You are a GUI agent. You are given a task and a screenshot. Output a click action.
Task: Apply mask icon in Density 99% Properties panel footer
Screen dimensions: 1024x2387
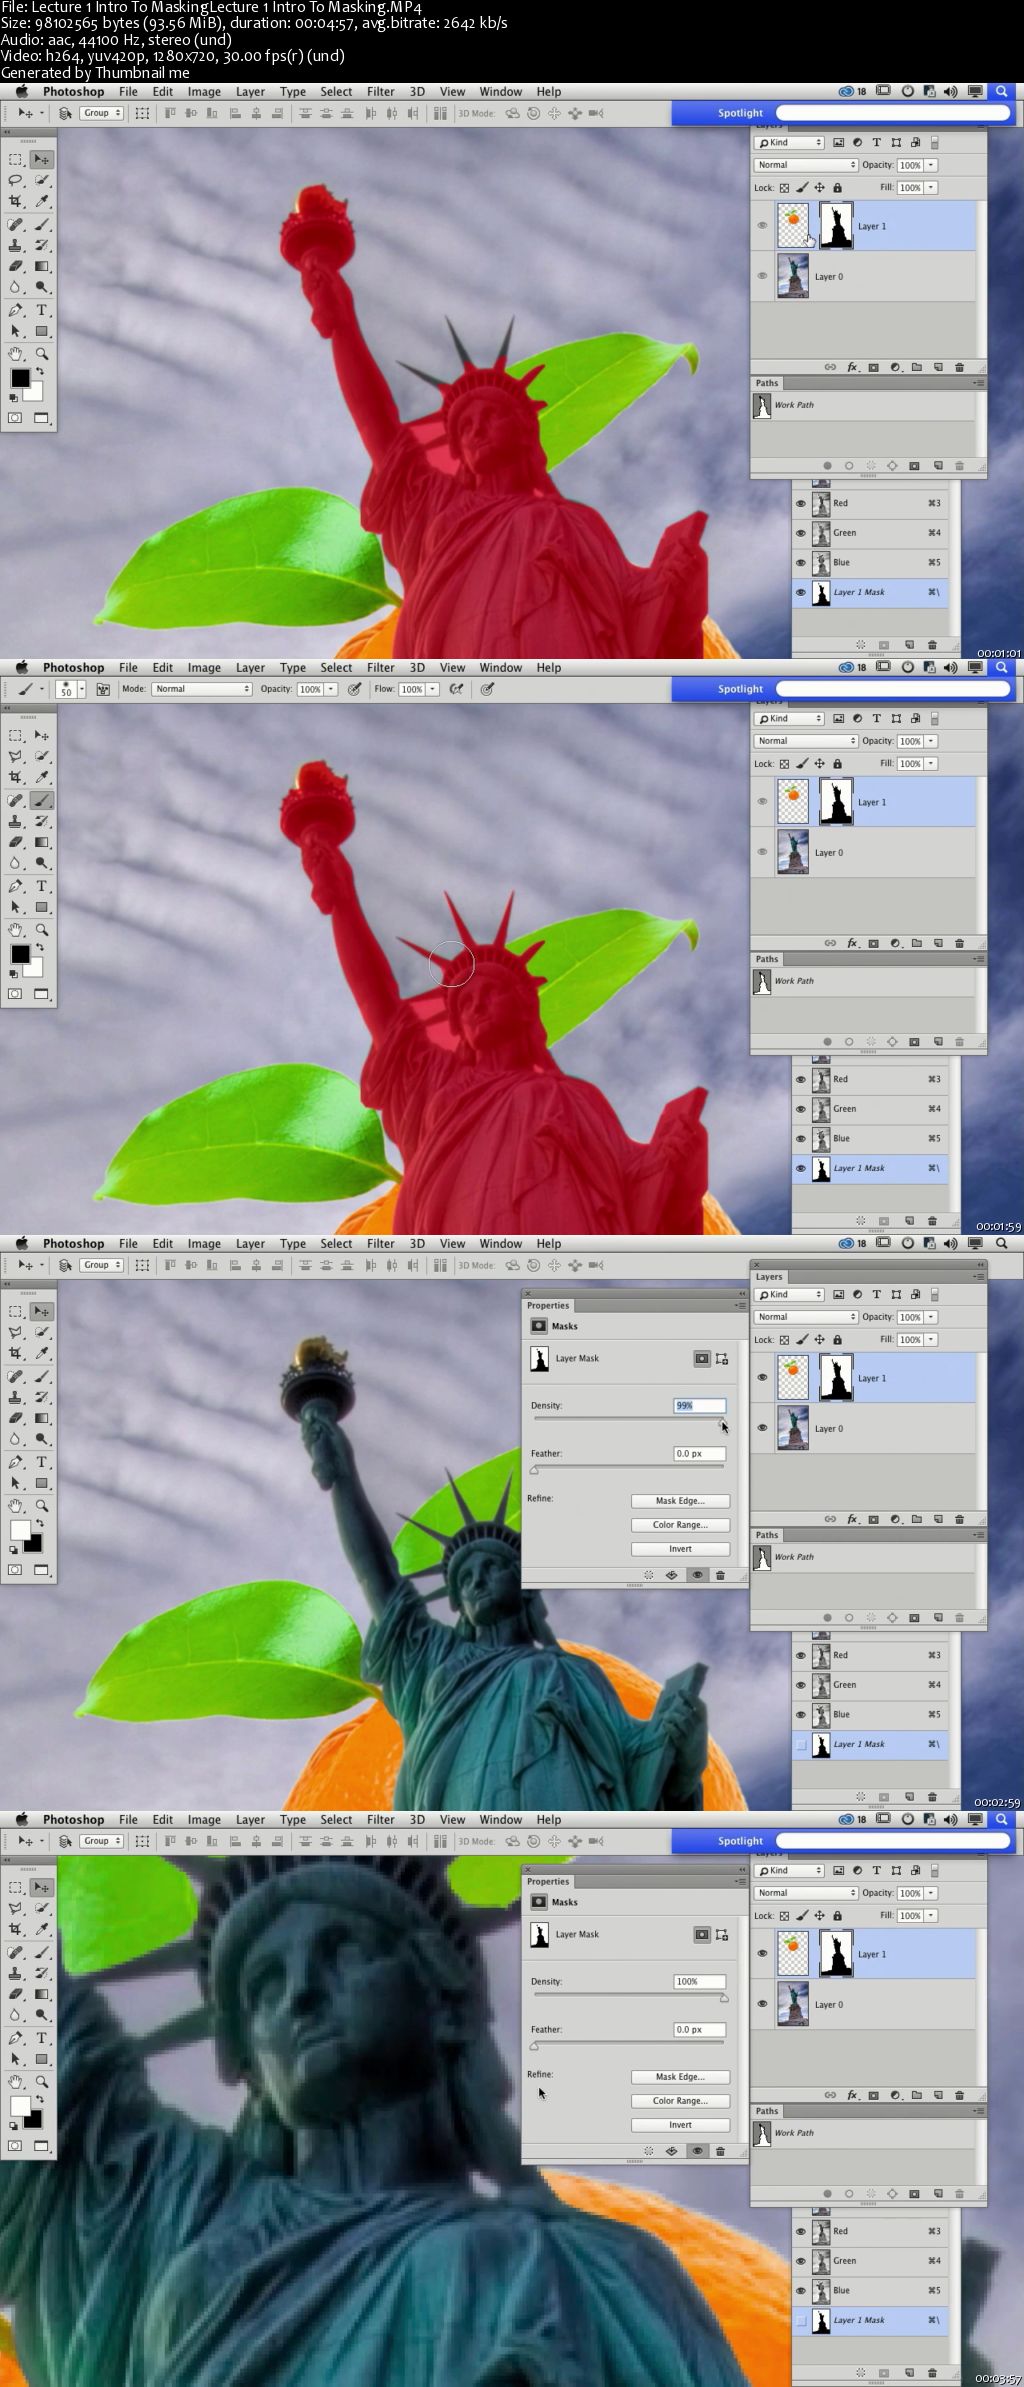[672, 1575]
